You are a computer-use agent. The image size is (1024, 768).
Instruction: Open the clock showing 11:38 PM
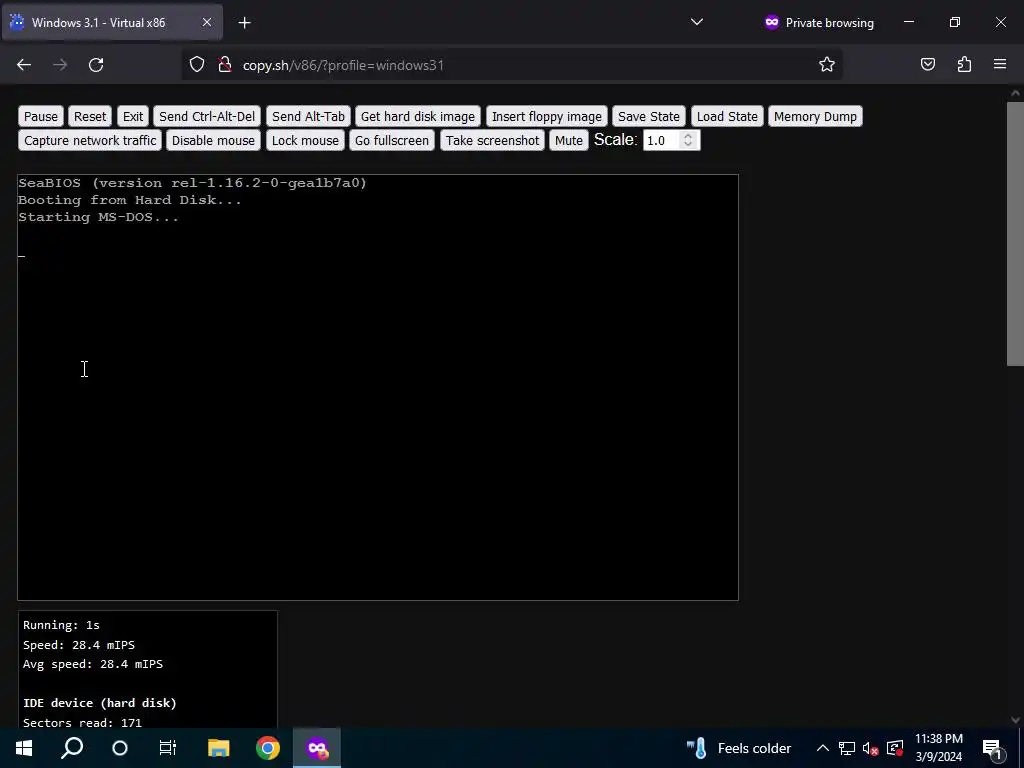pos(938,748)
